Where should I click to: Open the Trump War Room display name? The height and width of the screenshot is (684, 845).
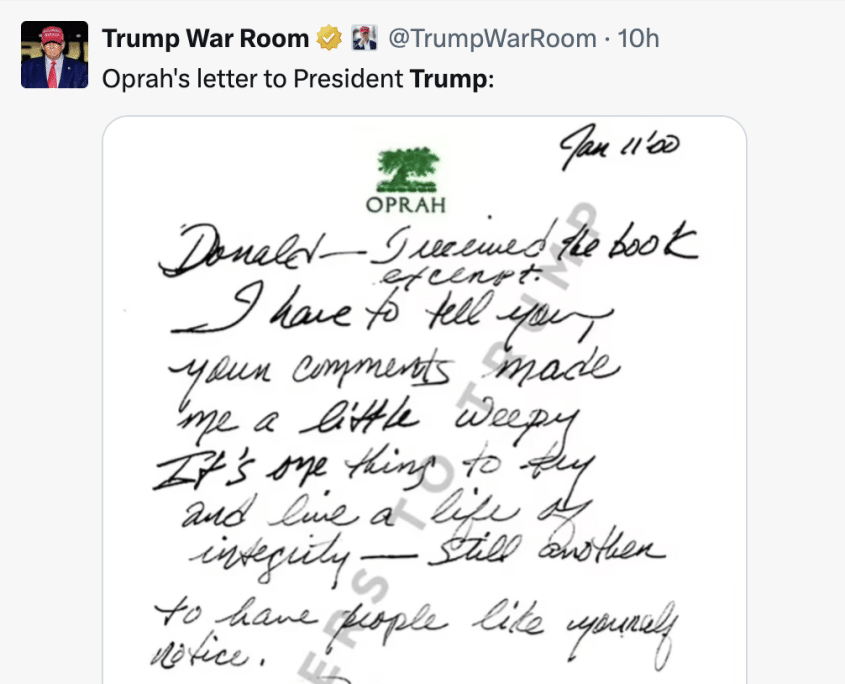click(x=205, y=39)
